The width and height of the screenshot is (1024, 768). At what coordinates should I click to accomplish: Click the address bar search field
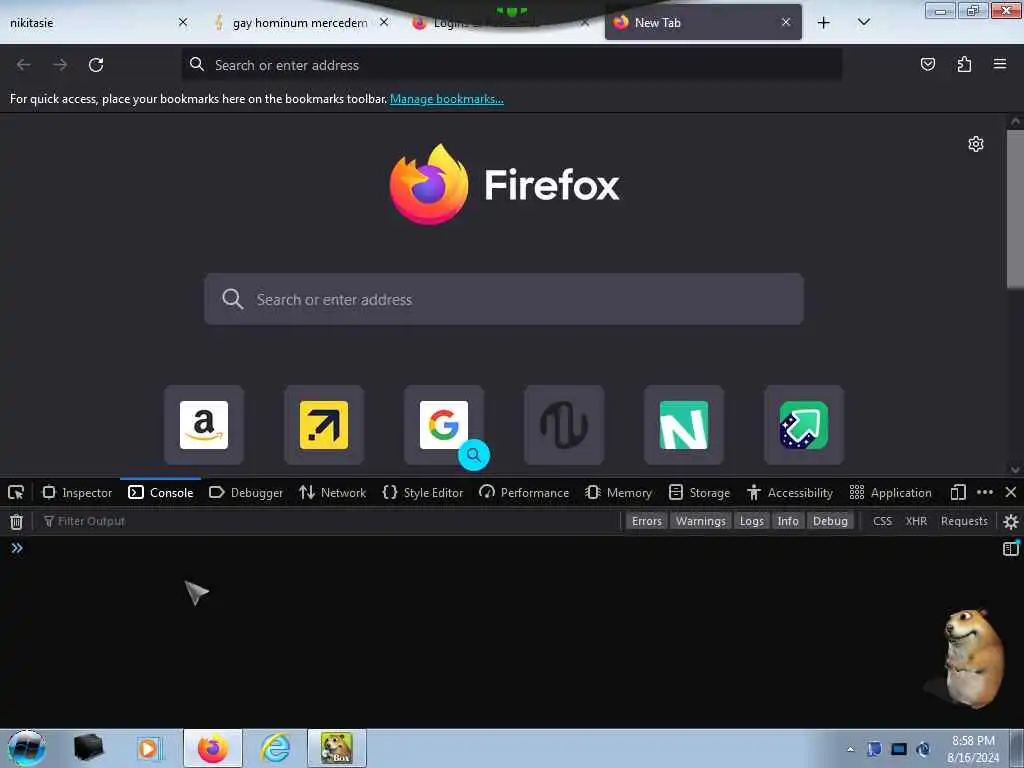(x=511, y=65)
